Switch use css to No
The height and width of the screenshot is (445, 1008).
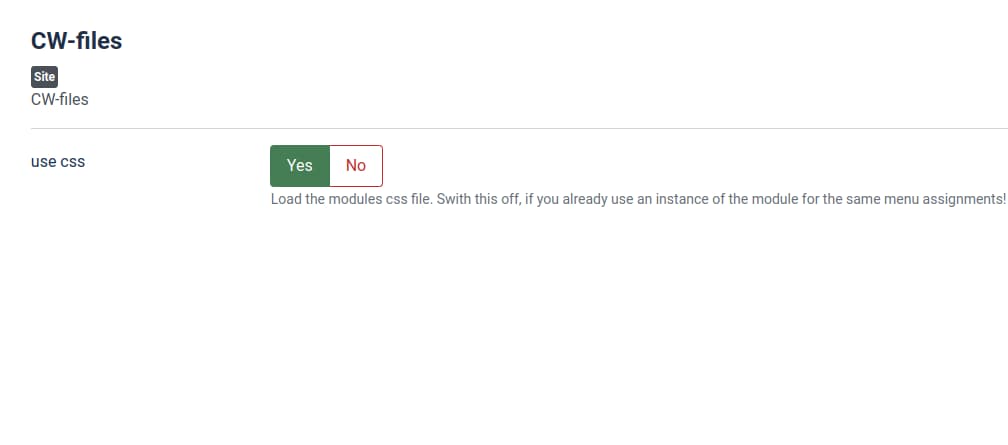click(x=356, y=166)
